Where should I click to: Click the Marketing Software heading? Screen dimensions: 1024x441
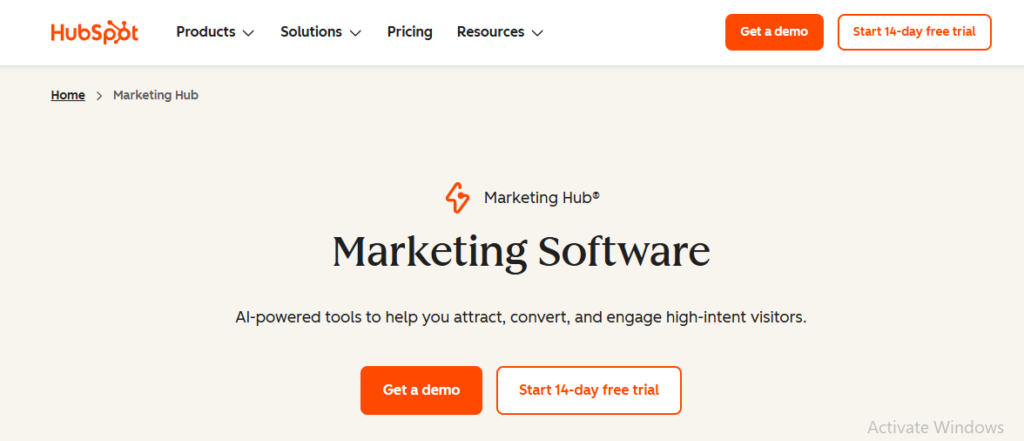click(520, 252)
